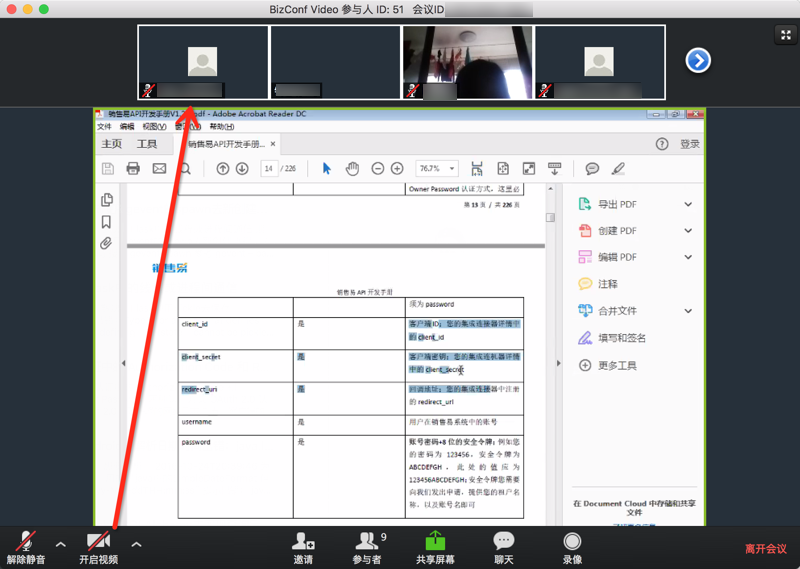
Task: Start video with 开启视频 button
Action: pyautogui.click(x=98, y=548)
